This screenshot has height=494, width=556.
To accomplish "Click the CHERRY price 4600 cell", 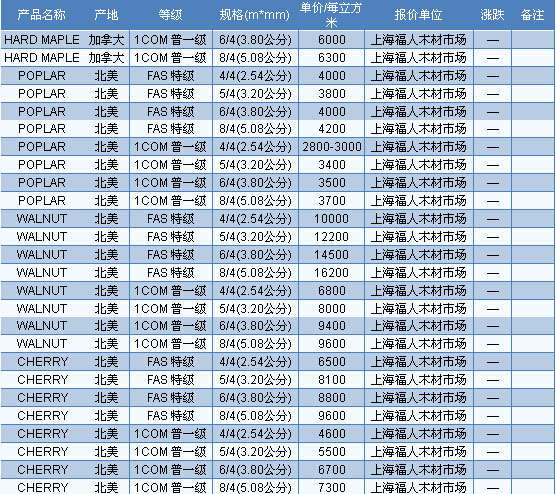I will pyautogui.click(x=332, y=434).
